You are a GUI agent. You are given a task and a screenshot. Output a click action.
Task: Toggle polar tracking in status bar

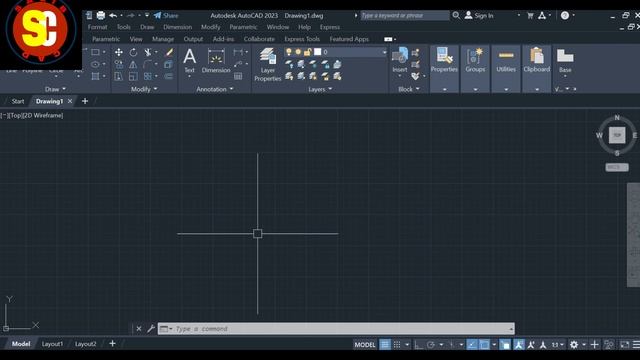(x=431, y=344)
